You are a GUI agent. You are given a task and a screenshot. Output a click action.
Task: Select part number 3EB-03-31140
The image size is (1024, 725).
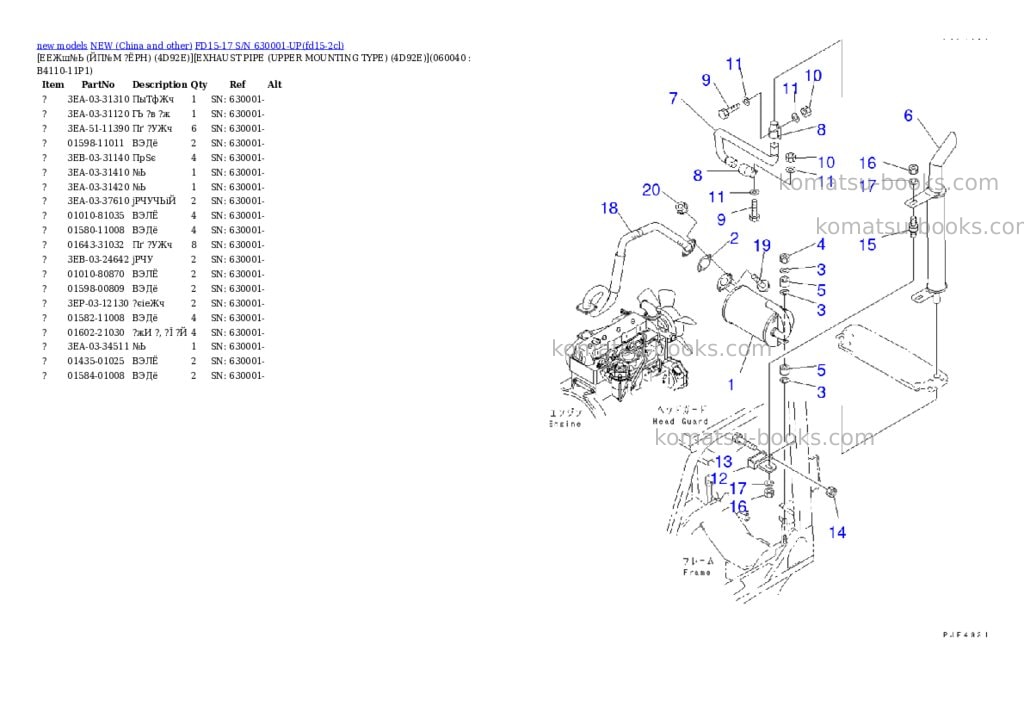click(x=98, y=157)
